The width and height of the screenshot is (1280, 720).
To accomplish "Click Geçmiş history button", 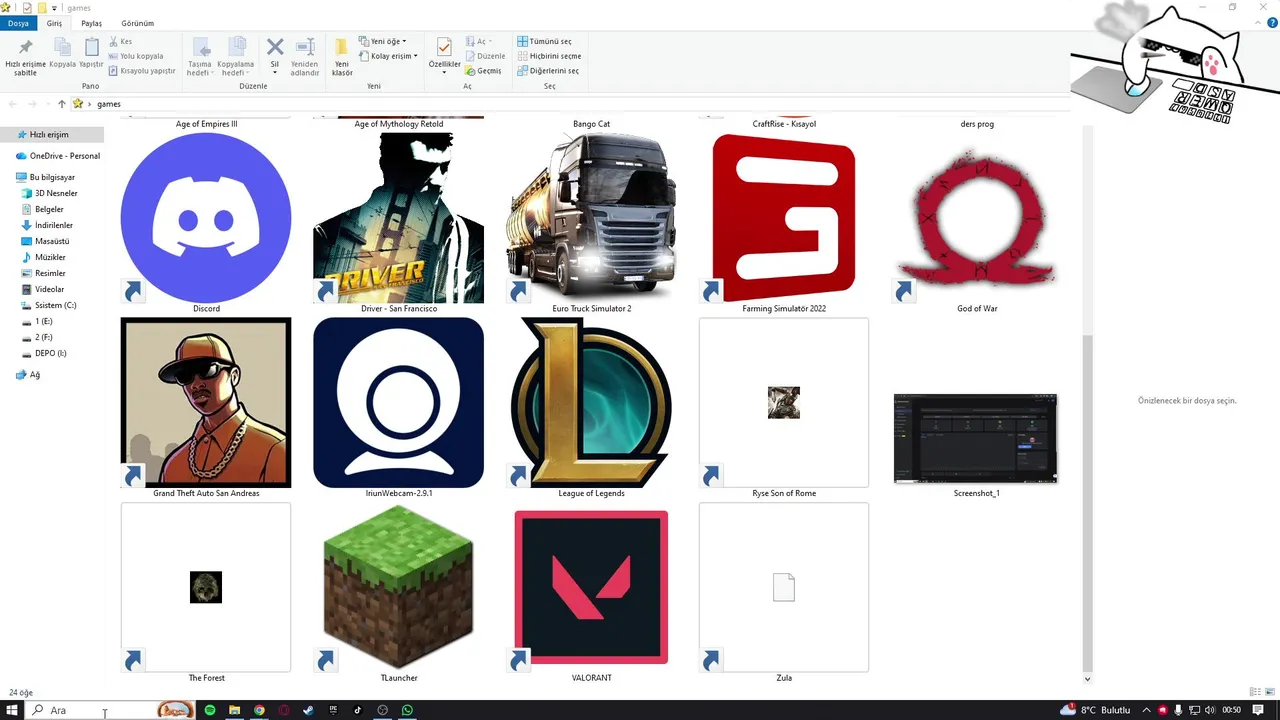I will [x=483, y=71].
